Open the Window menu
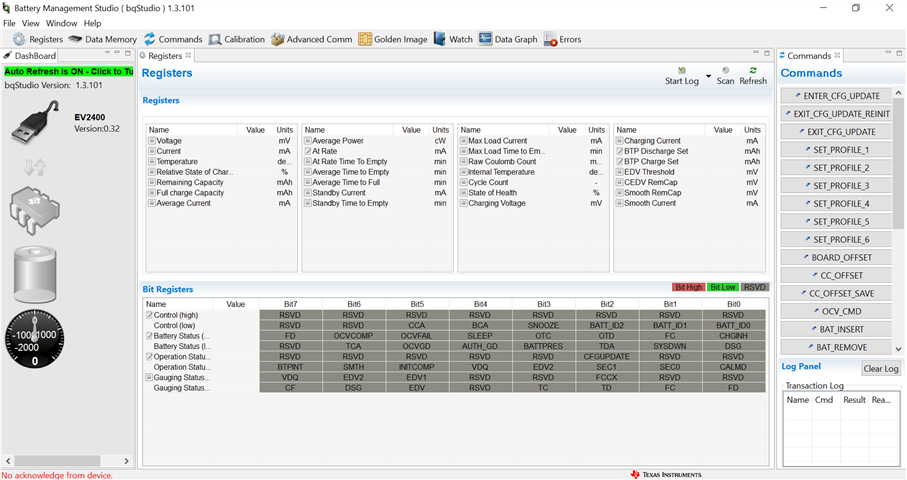This screenshot has height=480, width=907. (61, 23)
